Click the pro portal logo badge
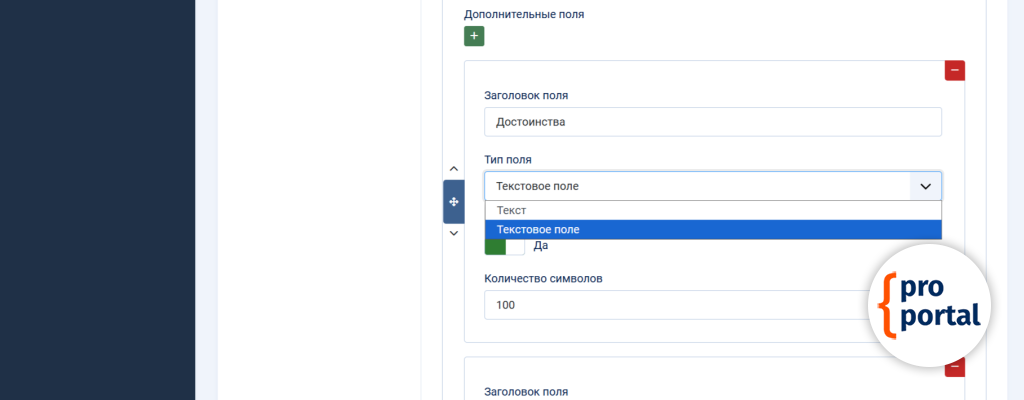Screen dimensions: 1024x400 tap(930, 304)
